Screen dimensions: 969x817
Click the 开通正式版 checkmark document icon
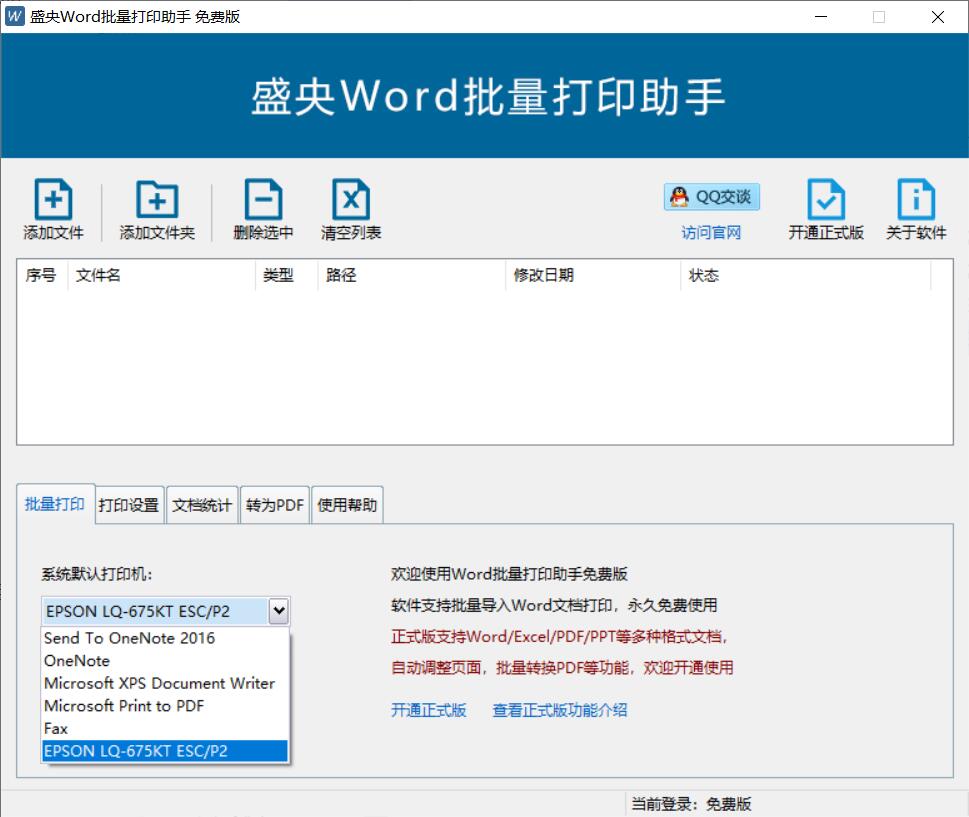click(x=826, y=199)
